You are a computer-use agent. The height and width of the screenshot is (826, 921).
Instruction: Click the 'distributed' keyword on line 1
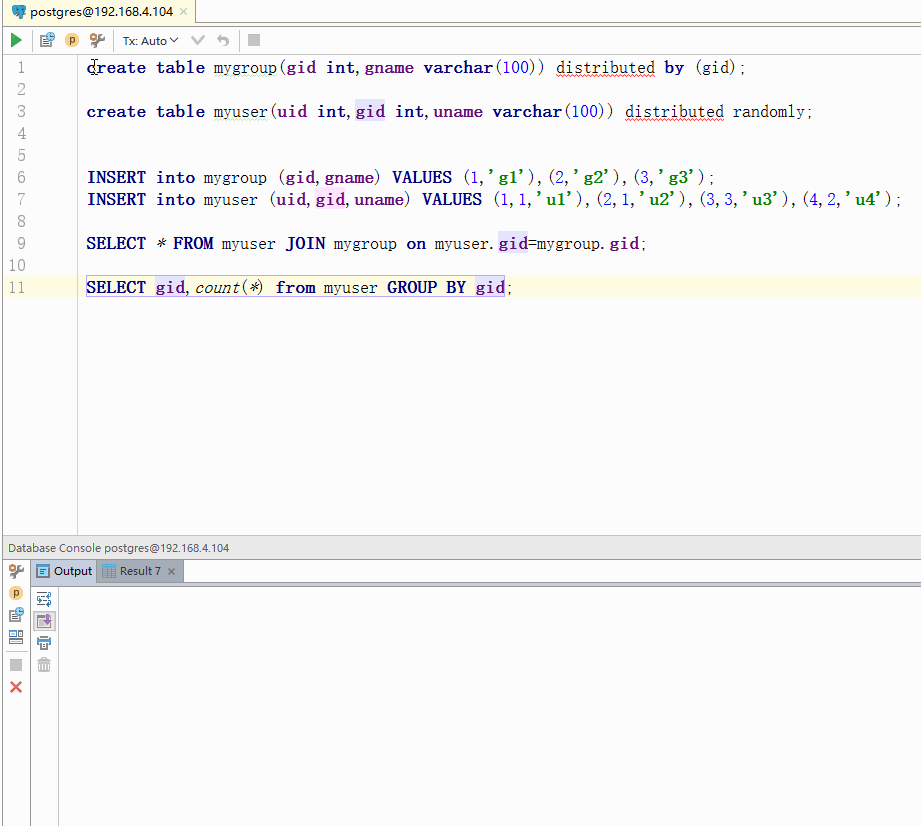605,68
